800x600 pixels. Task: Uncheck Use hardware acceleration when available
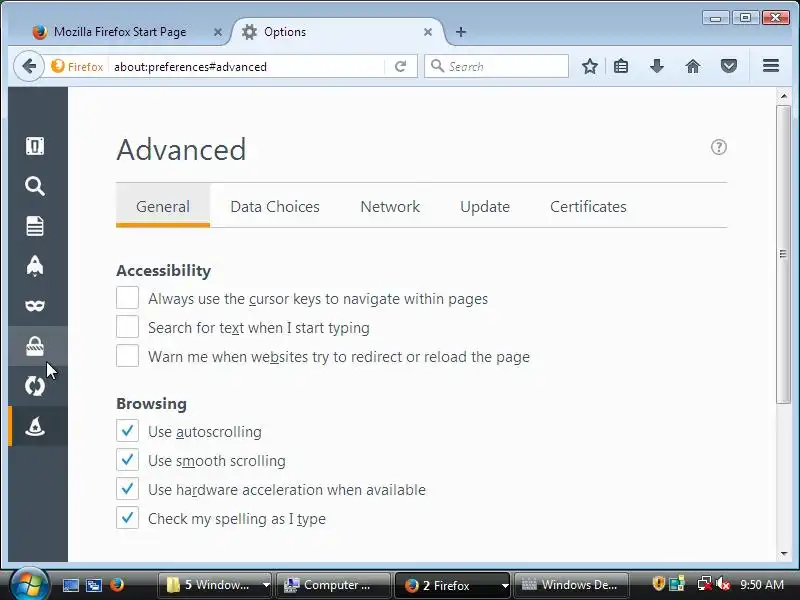128,489
